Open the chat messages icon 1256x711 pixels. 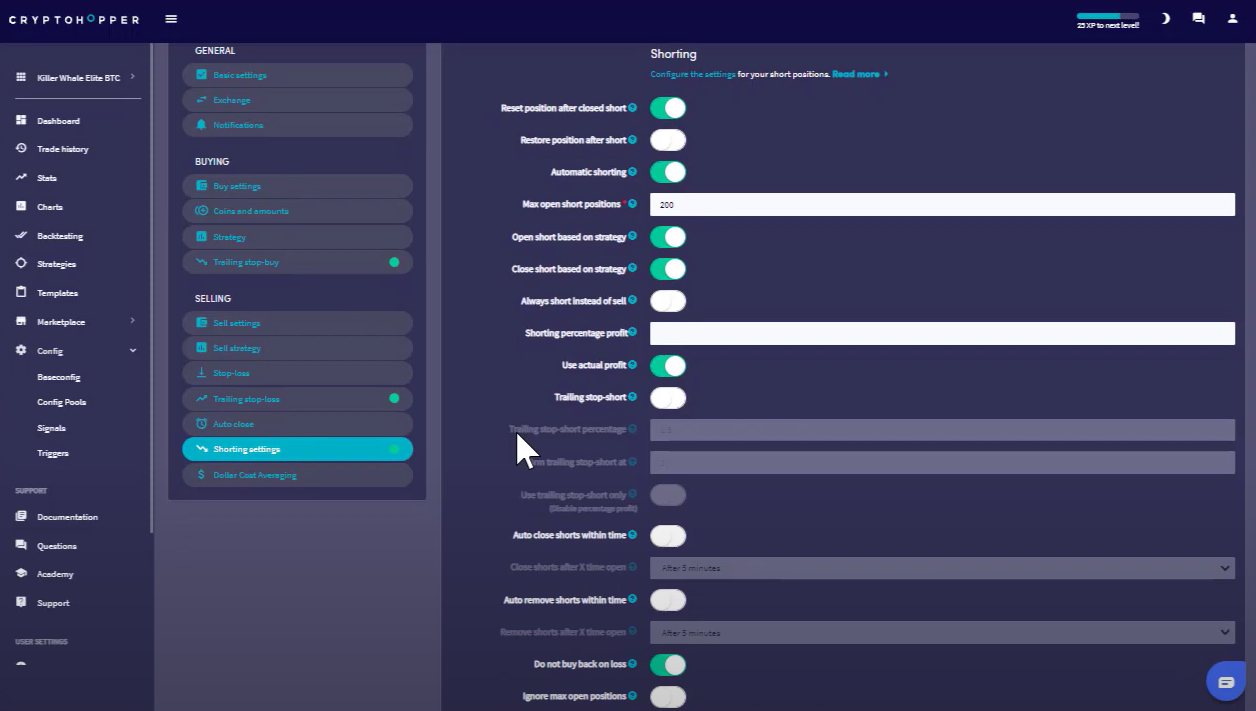tap(1198, 19)
